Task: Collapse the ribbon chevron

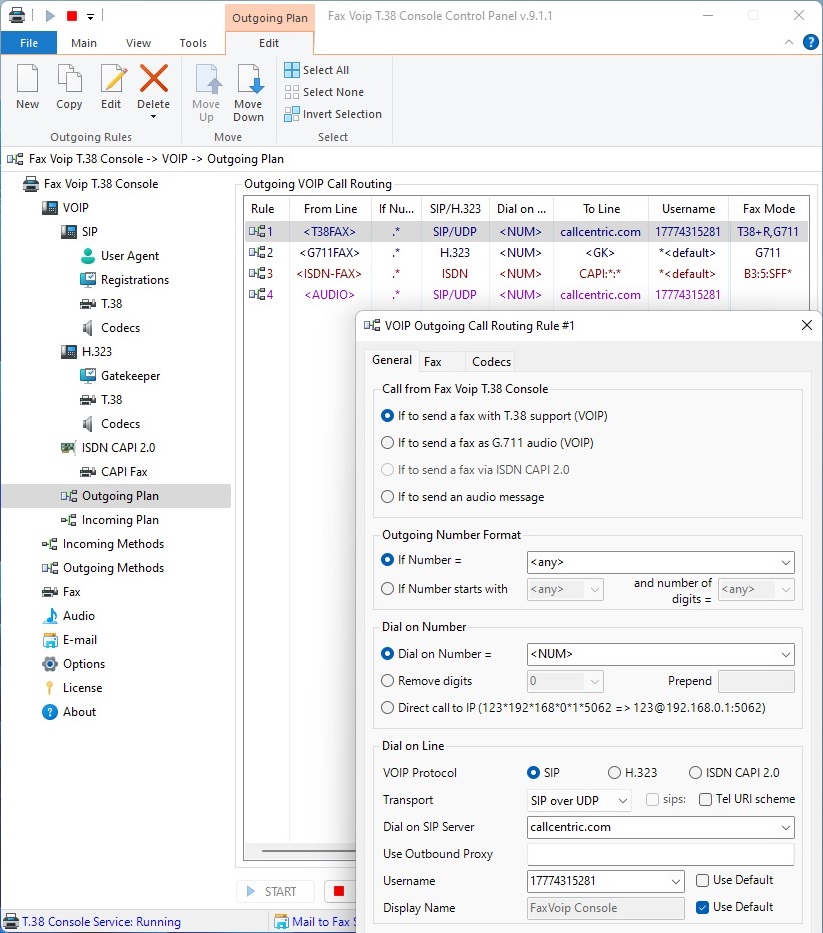Action: tap(788, 42)
